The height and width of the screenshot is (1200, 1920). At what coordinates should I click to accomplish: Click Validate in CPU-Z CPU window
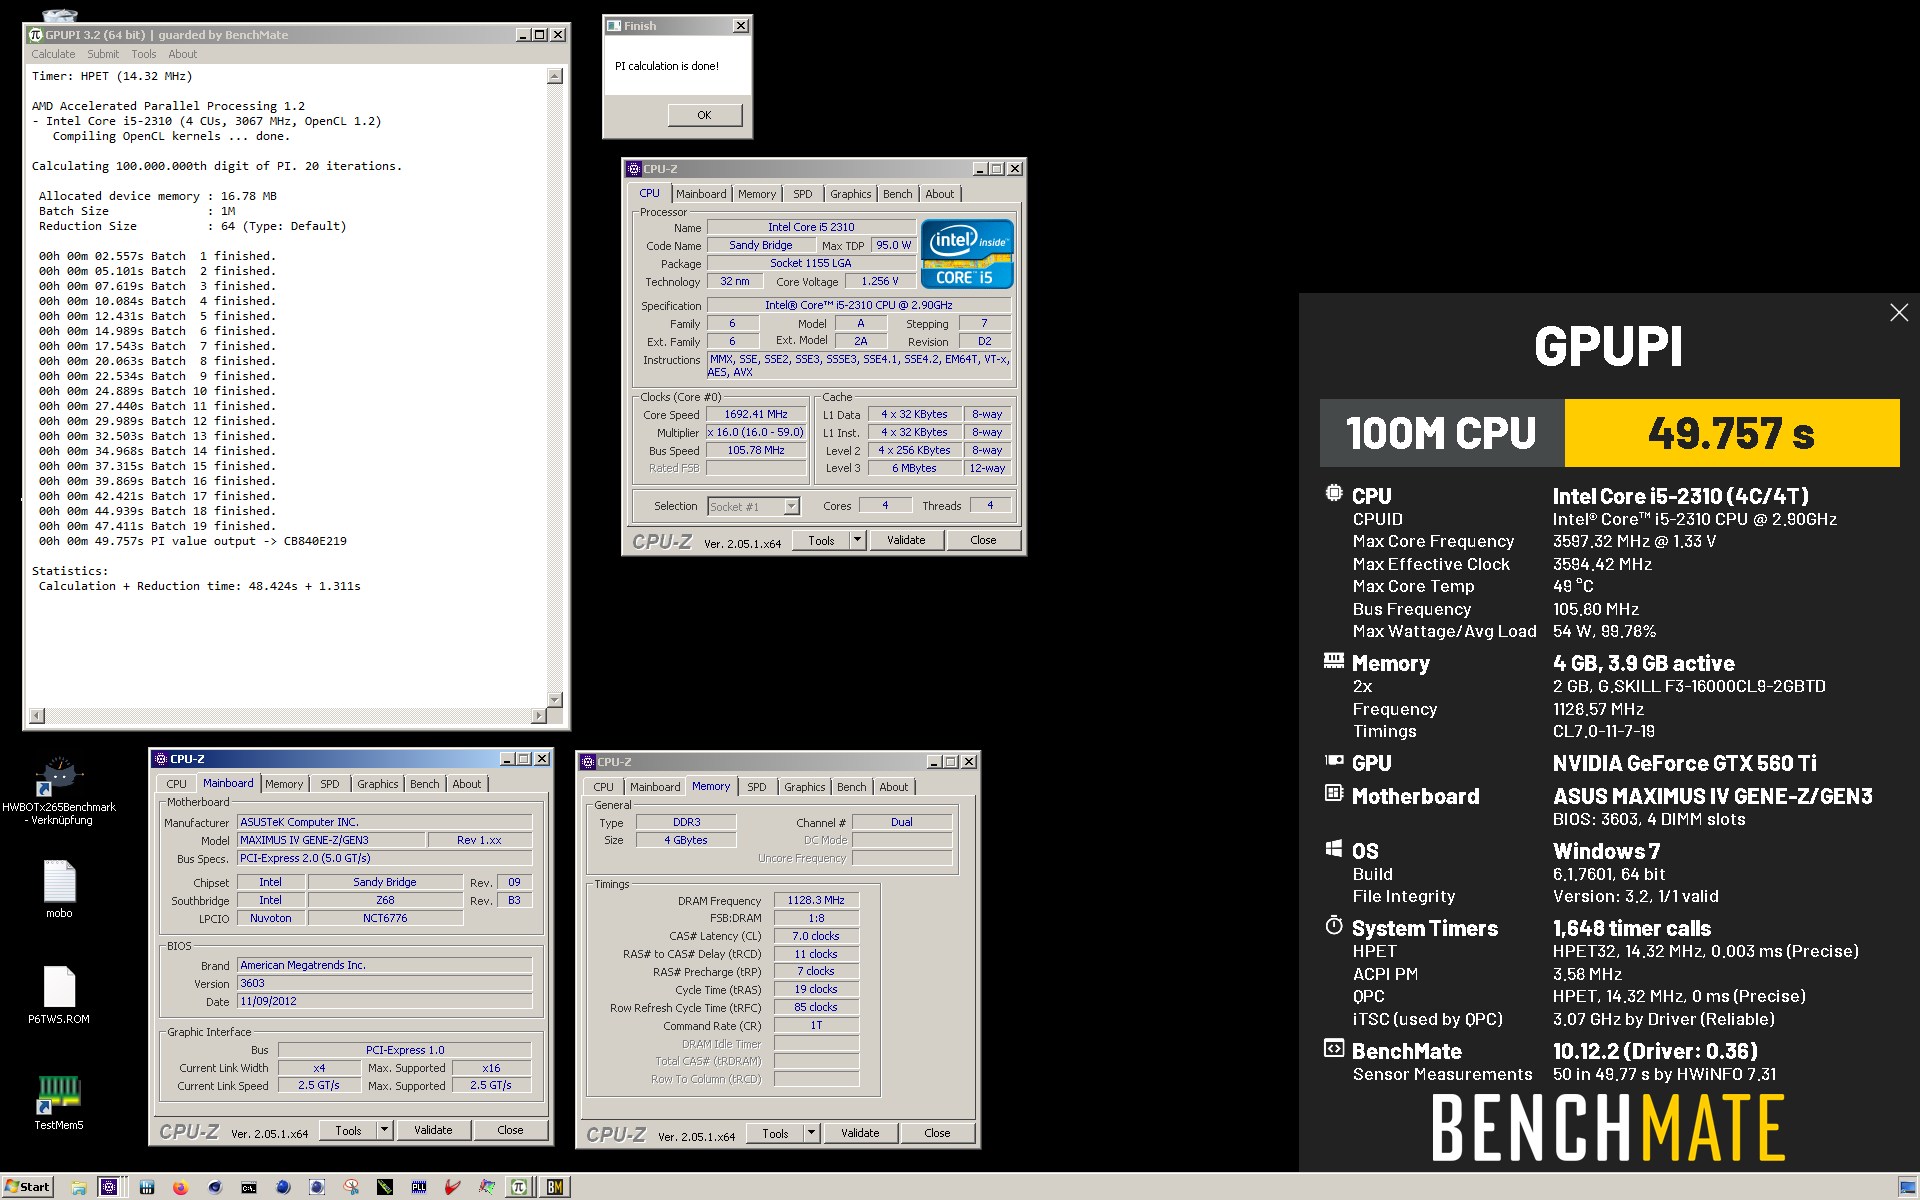(906, 540)
